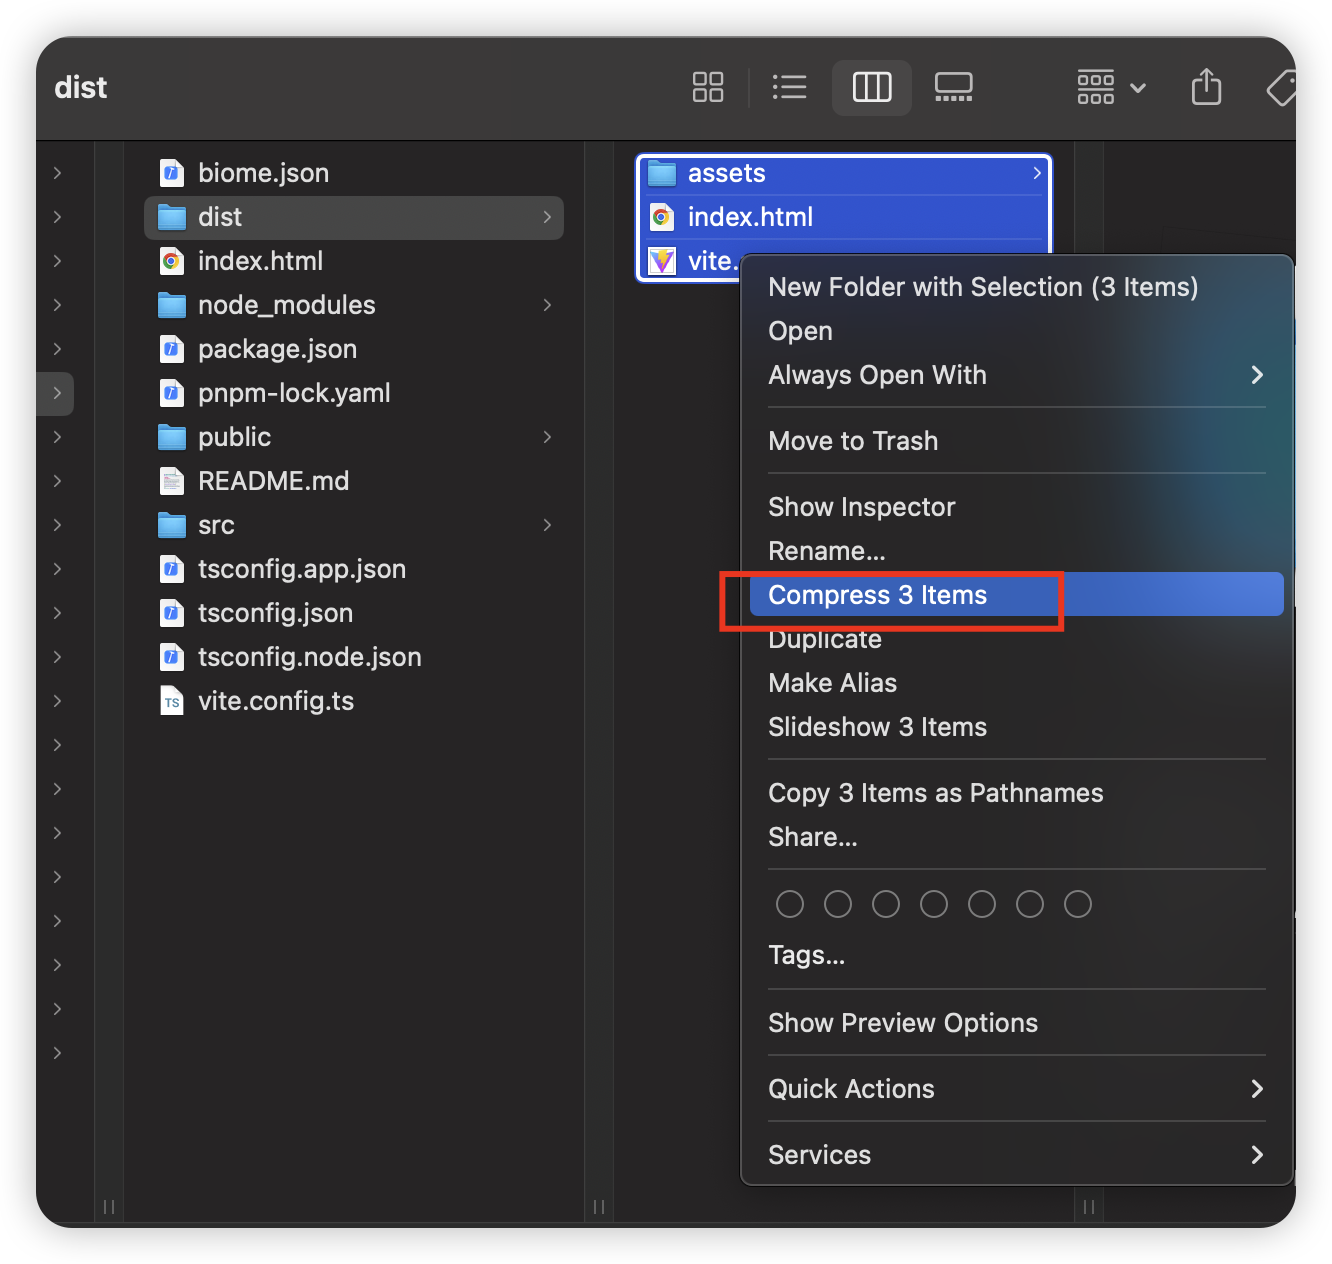Click New Folder with Selection option
The image size is (1332, 1264).
click(982, 287)
